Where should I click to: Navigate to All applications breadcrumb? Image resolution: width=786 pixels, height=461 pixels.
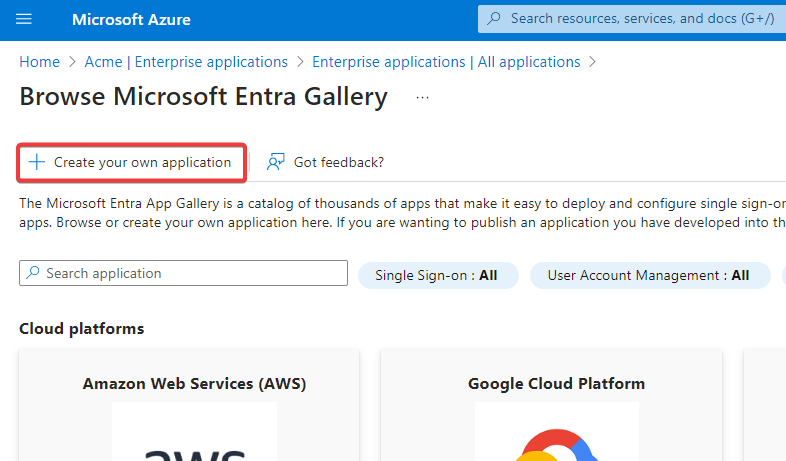(446, 62)
